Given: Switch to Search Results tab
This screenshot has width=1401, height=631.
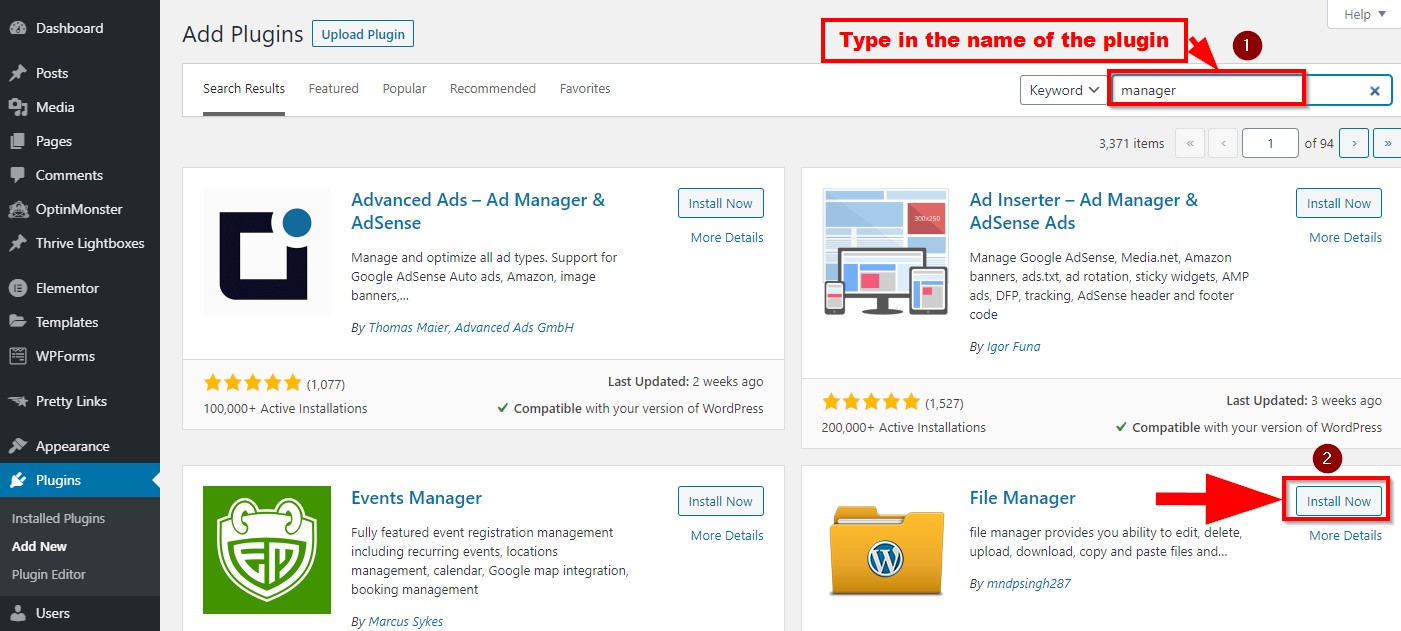Looking at the screenshot, I should click(244, 89).
